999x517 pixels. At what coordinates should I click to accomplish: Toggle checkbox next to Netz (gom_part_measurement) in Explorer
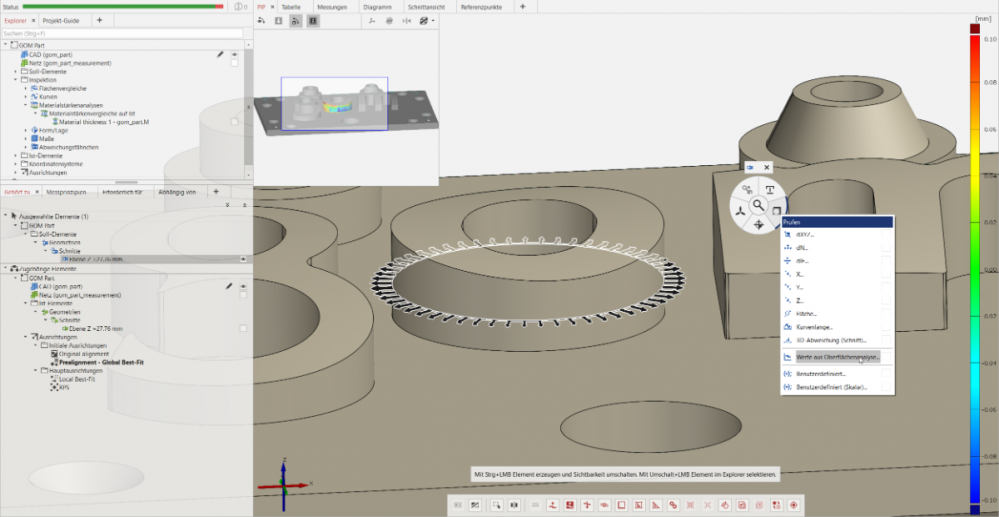234,63
